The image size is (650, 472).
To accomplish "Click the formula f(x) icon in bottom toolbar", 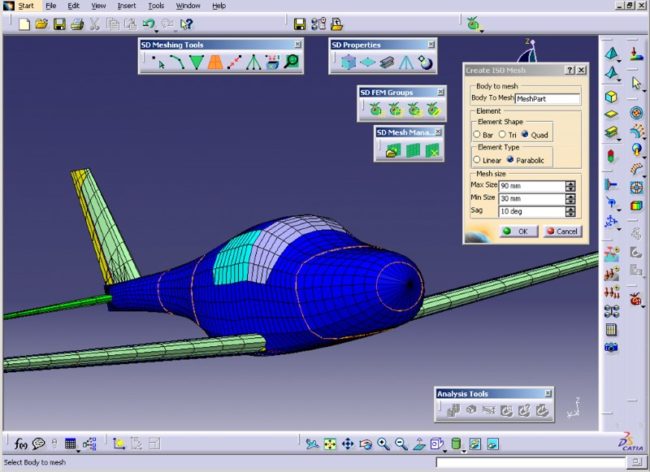I will 21,443.
